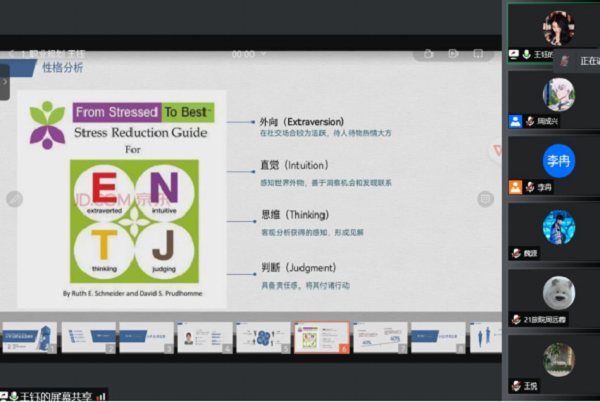Advance to next slide with right arrow
This screenshot has height=402, width=600.
[485, 199]
